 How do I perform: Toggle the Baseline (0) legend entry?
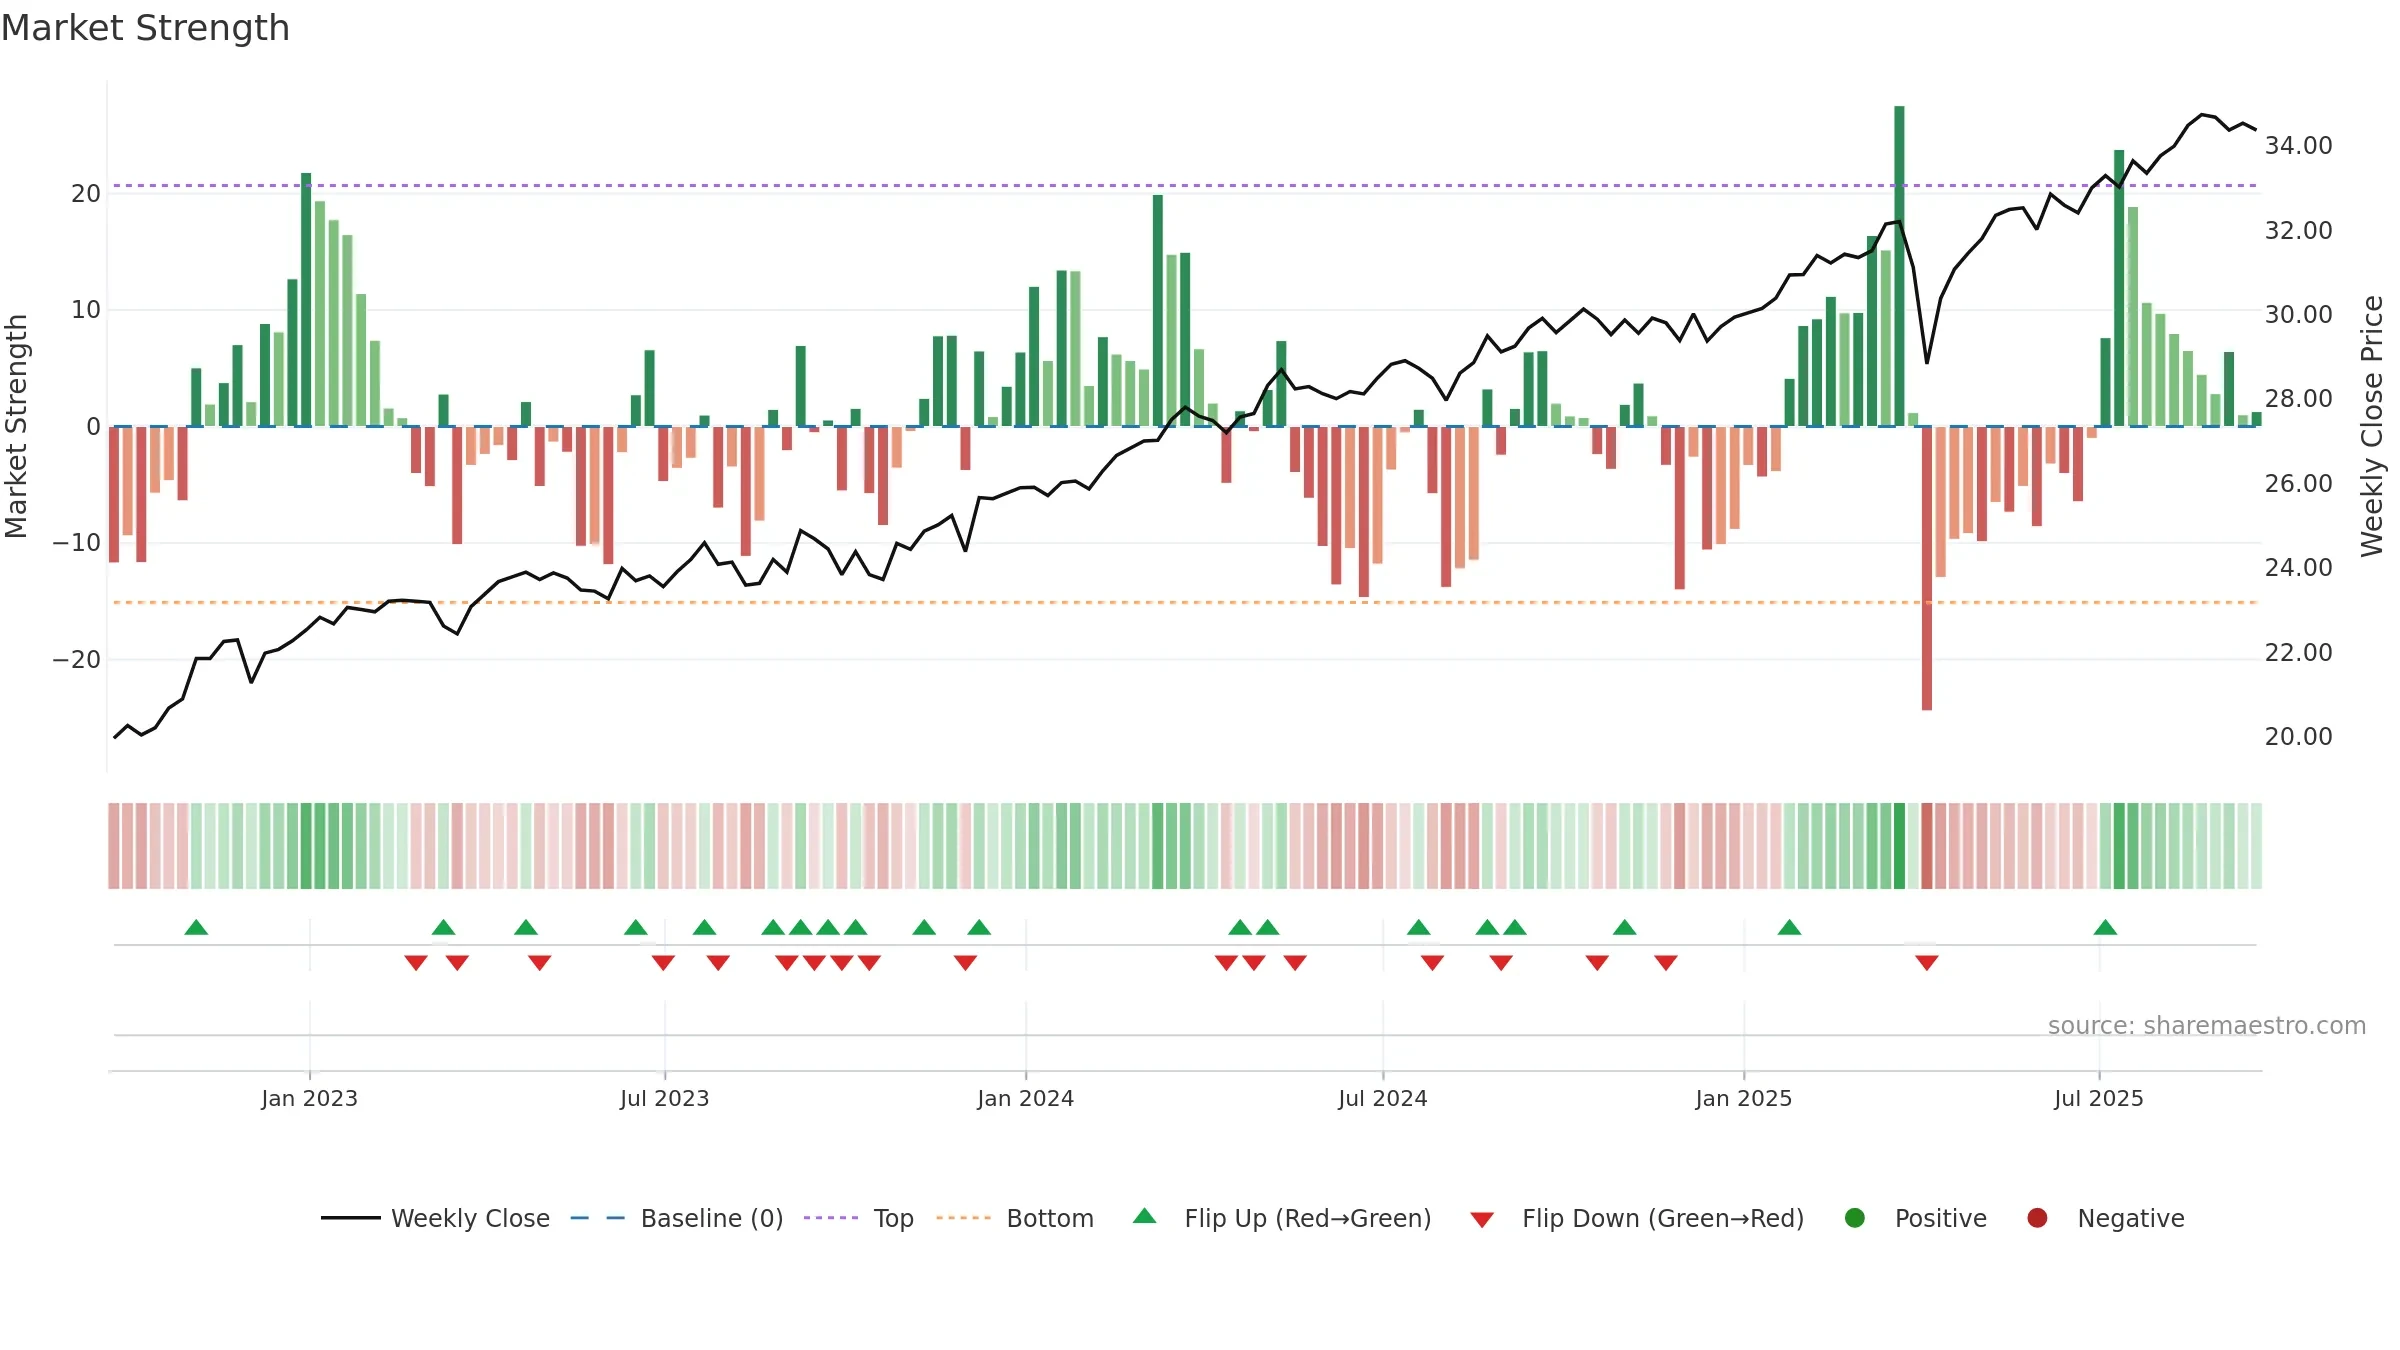pos(677,1218)
